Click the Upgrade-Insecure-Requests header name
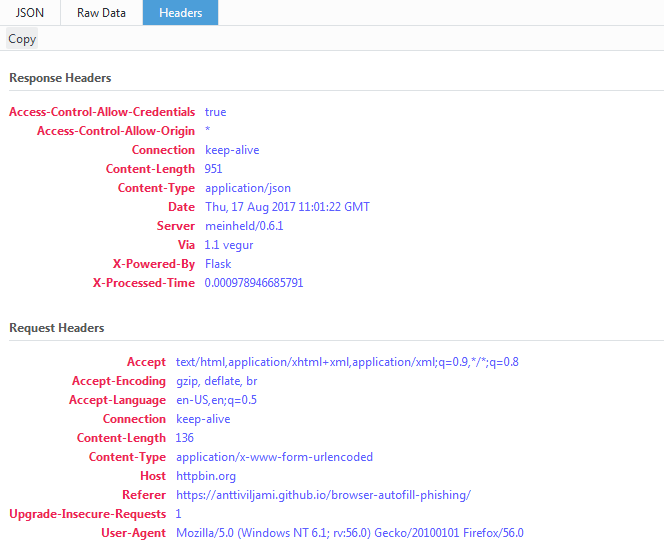The height and width of the screenshot is (554, 664). click(88, 514)
